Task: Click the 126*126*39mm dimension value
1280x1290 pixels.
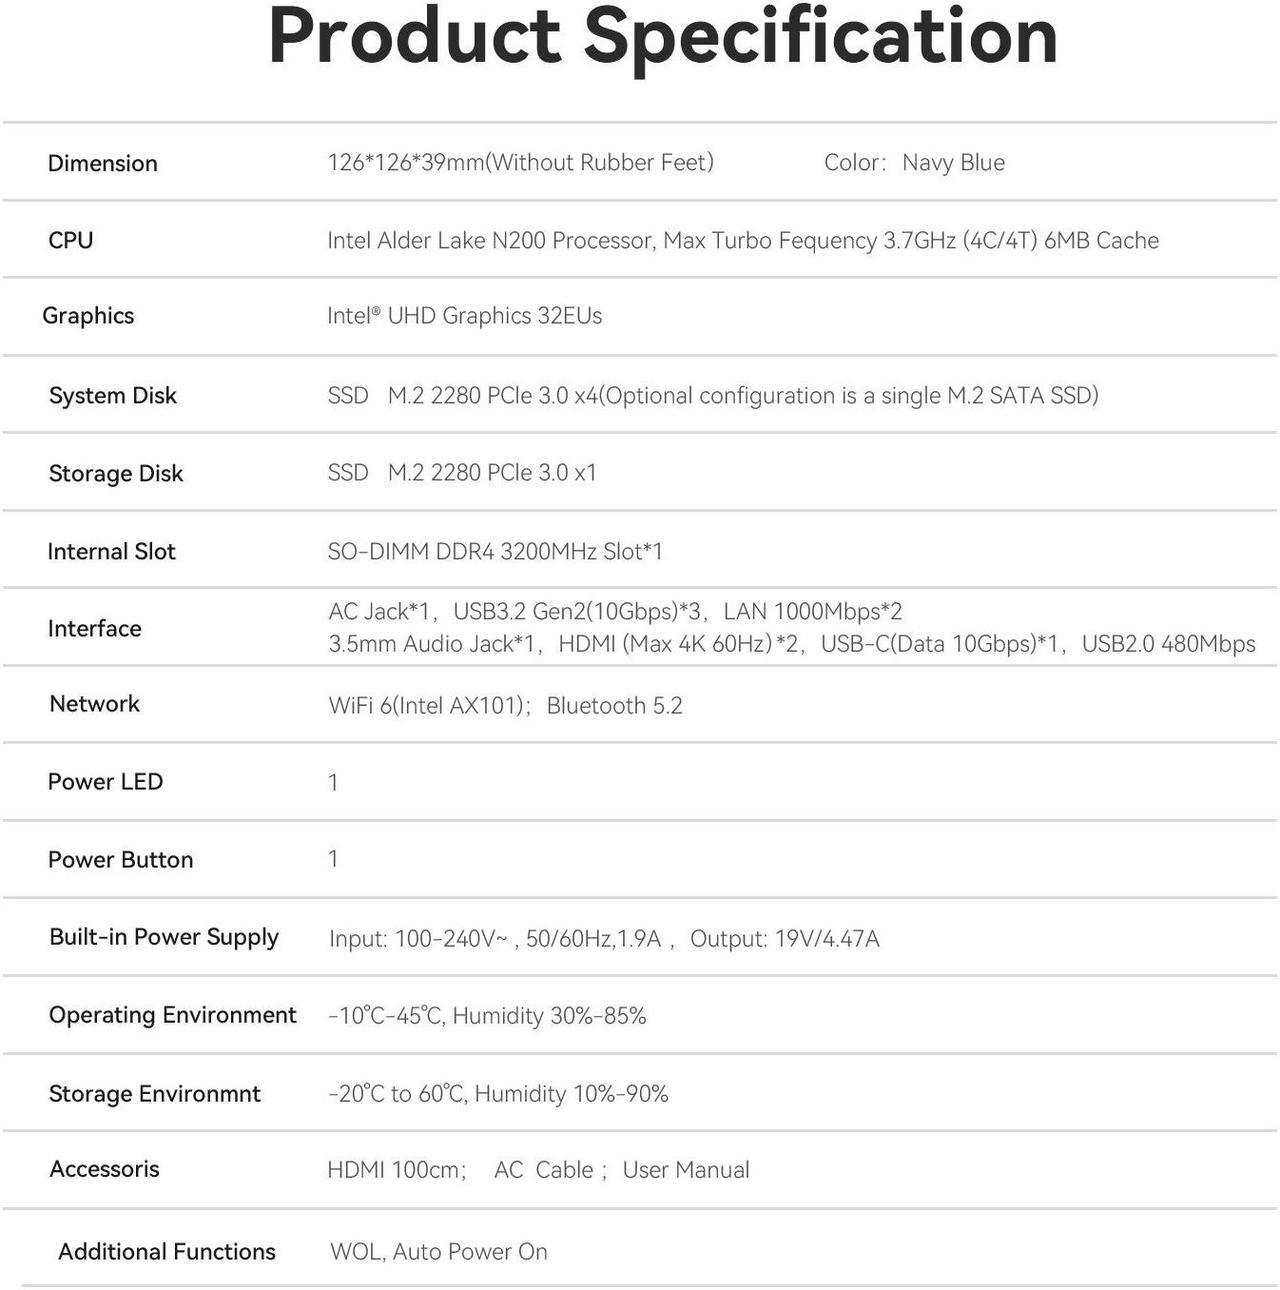Action: pos(520,162)
